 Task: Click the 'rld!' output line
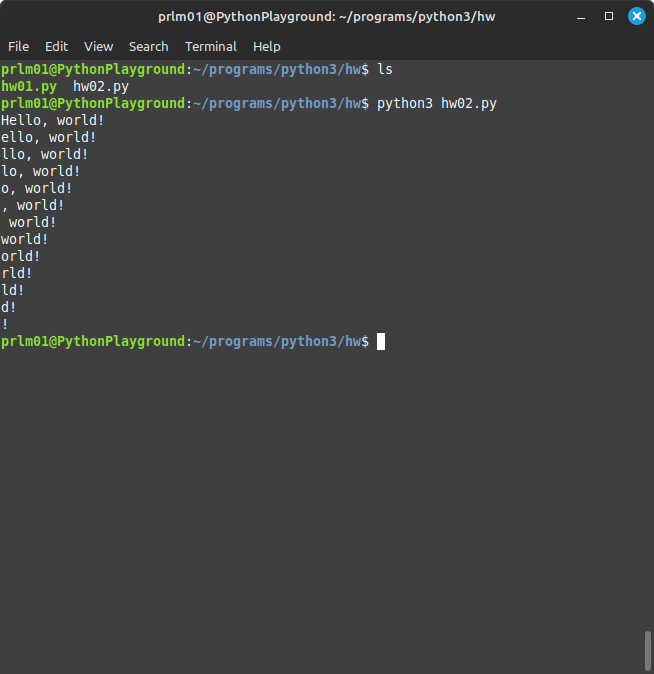tap(16, 273)
